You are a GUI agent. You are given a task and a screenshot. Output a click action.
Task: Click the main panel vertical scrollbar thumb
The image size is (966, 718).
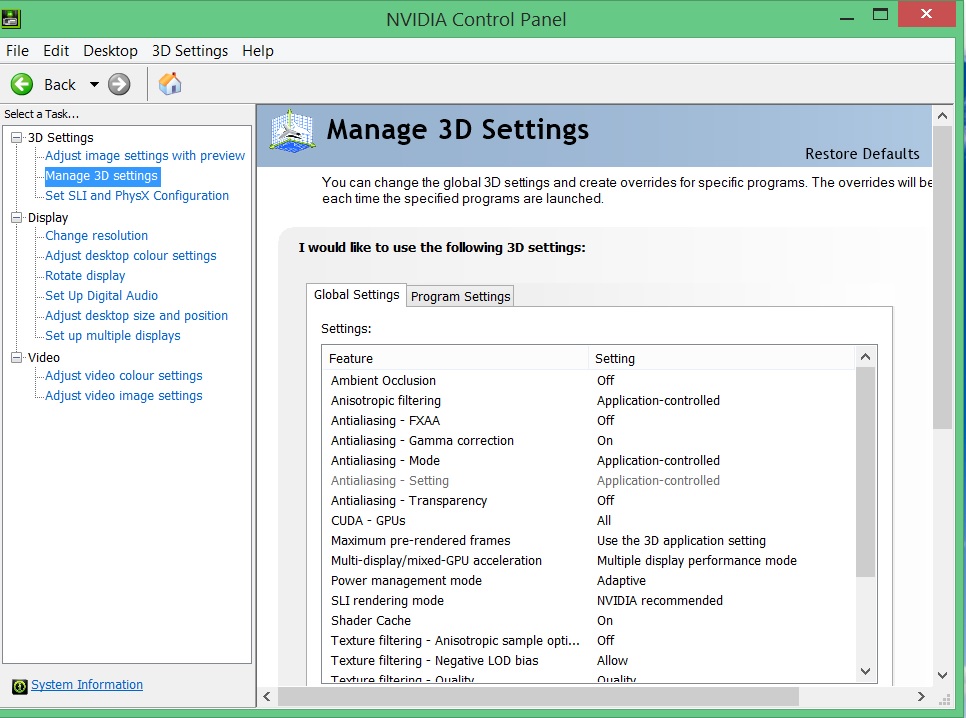point(942,278)
